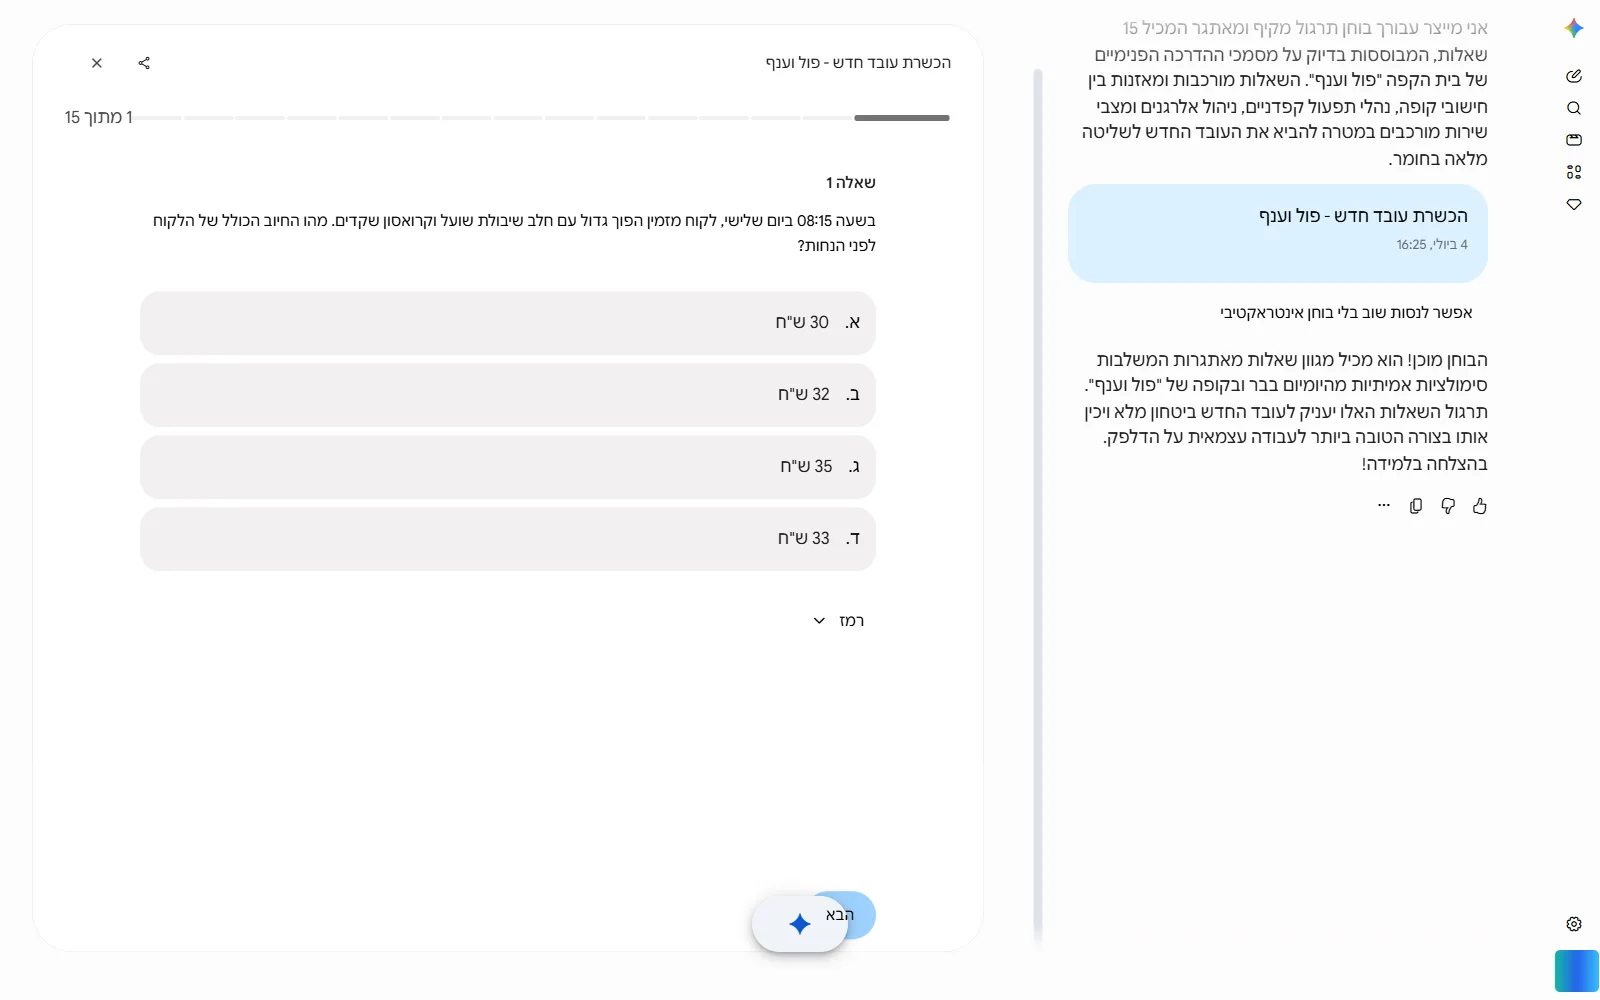Open settings gear in the sidebar

(1574, 924)
